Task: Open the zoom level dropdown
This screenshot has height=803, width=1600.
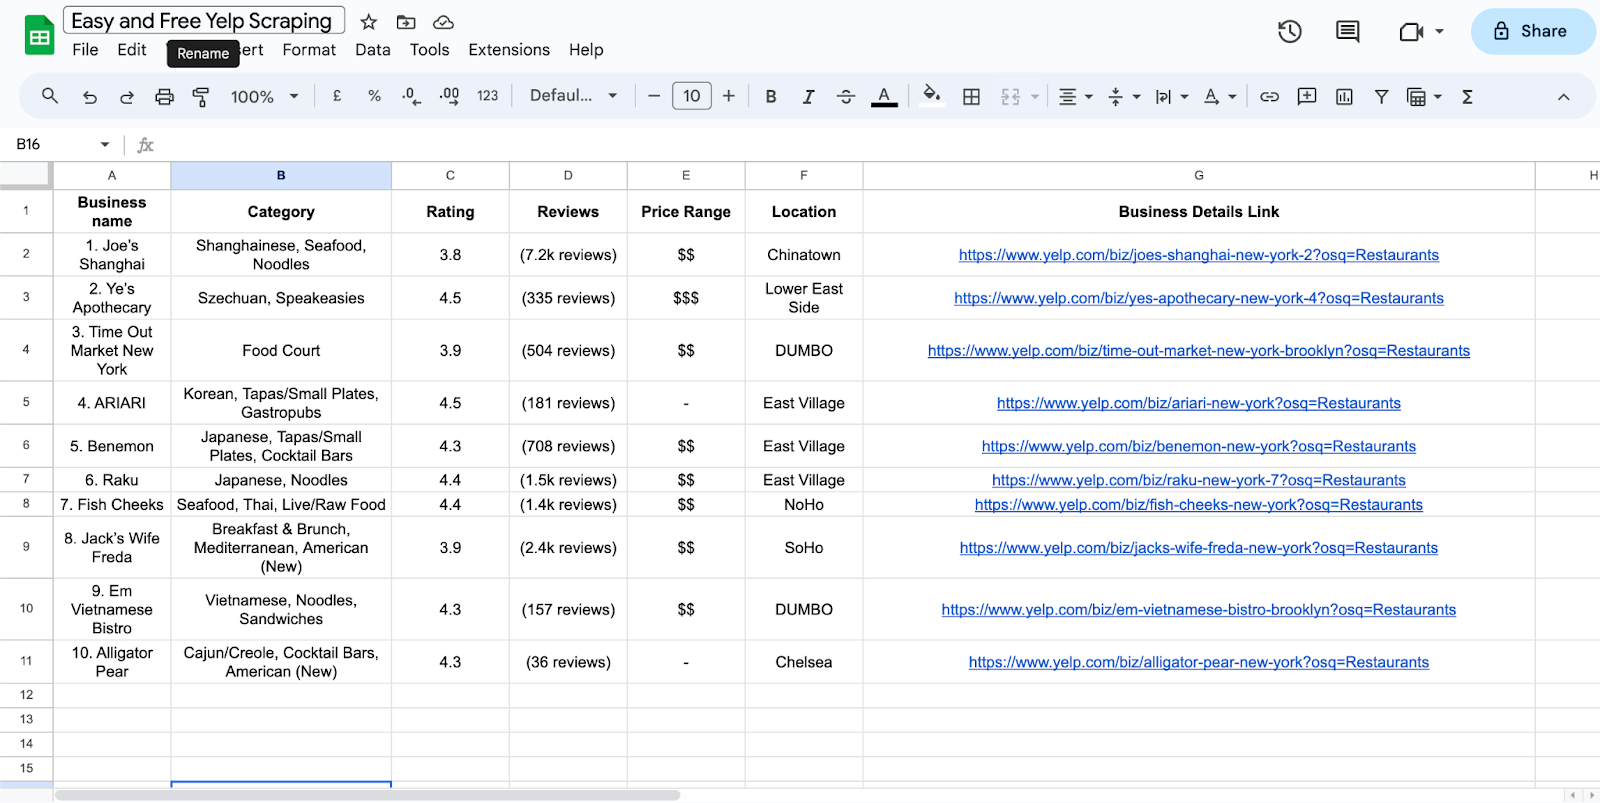Action: (264, 96)
